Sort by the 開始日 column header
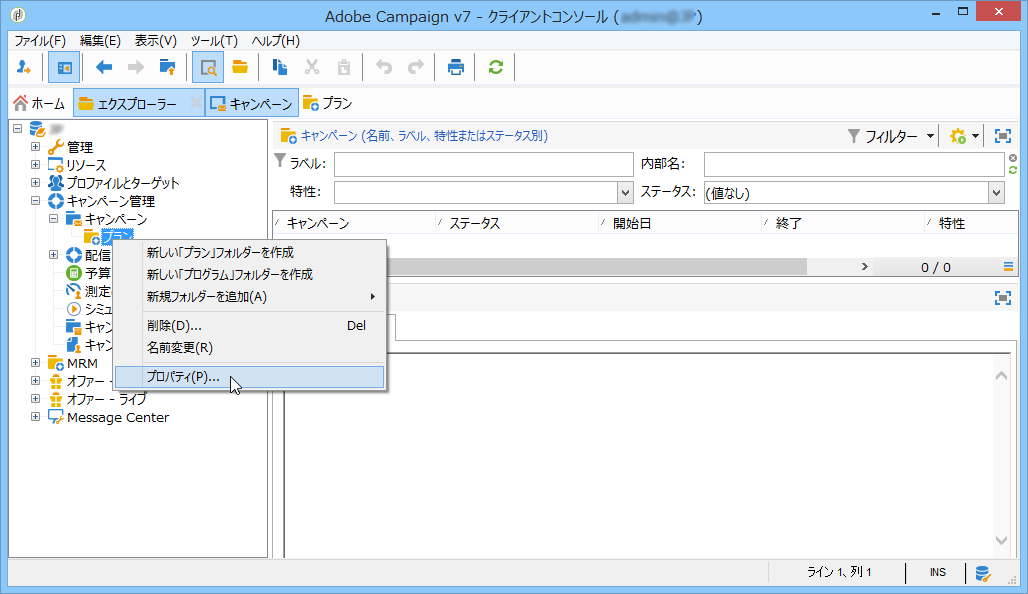 (681, 223)
